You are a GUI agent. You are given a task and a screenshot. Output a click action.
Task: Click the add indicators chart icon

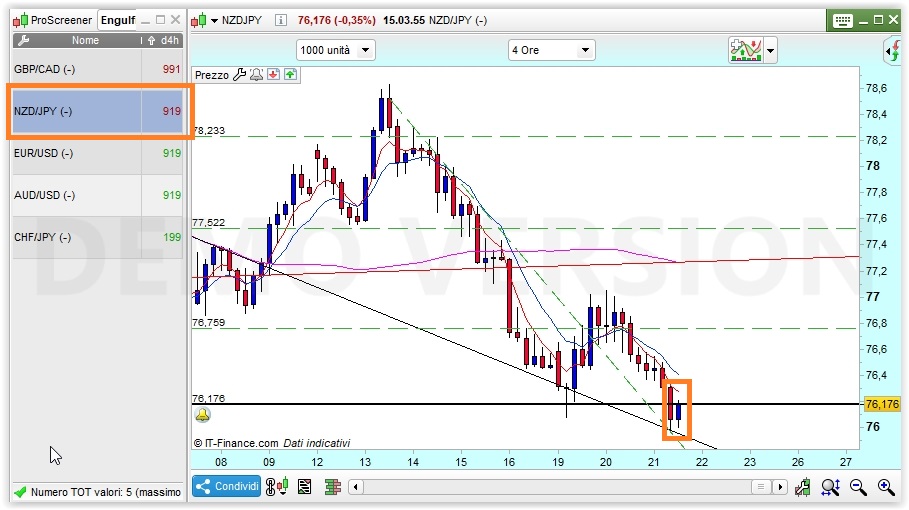click(x=746, y=50)
